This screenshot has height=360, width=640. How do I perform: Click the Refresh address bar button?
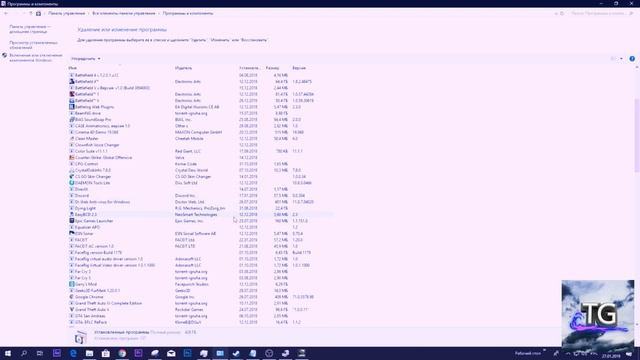click(x=562, y=13)
